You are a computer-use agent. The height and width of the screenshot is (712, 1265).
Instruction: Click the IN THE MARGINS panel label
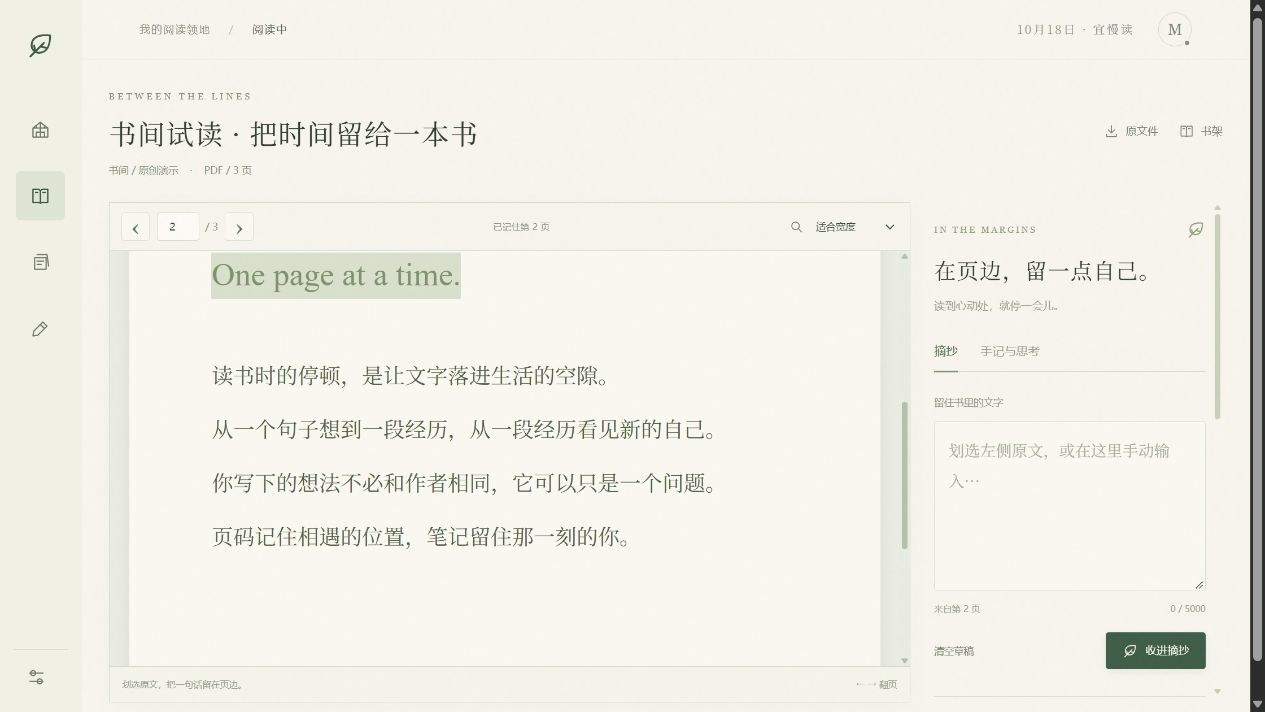click(x=985, y=230)
